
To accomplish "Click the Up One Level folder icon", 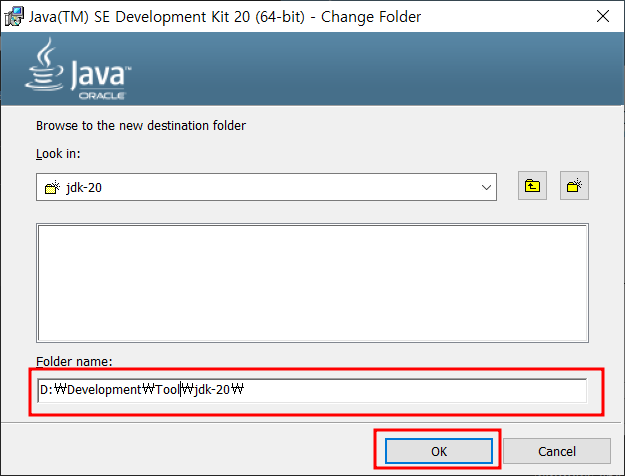I will [532, 186].
